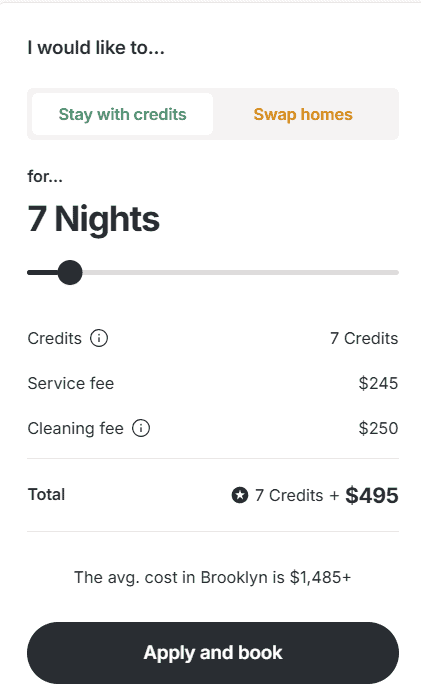This screenshot has height=691, width=421.
Task: Switch to the Swap homes tab
Action: pyautogui.click(x=303, y=114)
